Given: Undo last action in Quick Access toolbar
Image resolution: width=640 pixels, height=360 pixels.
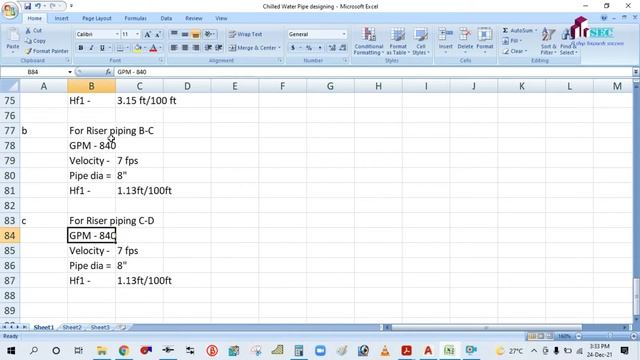Looking at the screenshot, I should coord(38,6).
